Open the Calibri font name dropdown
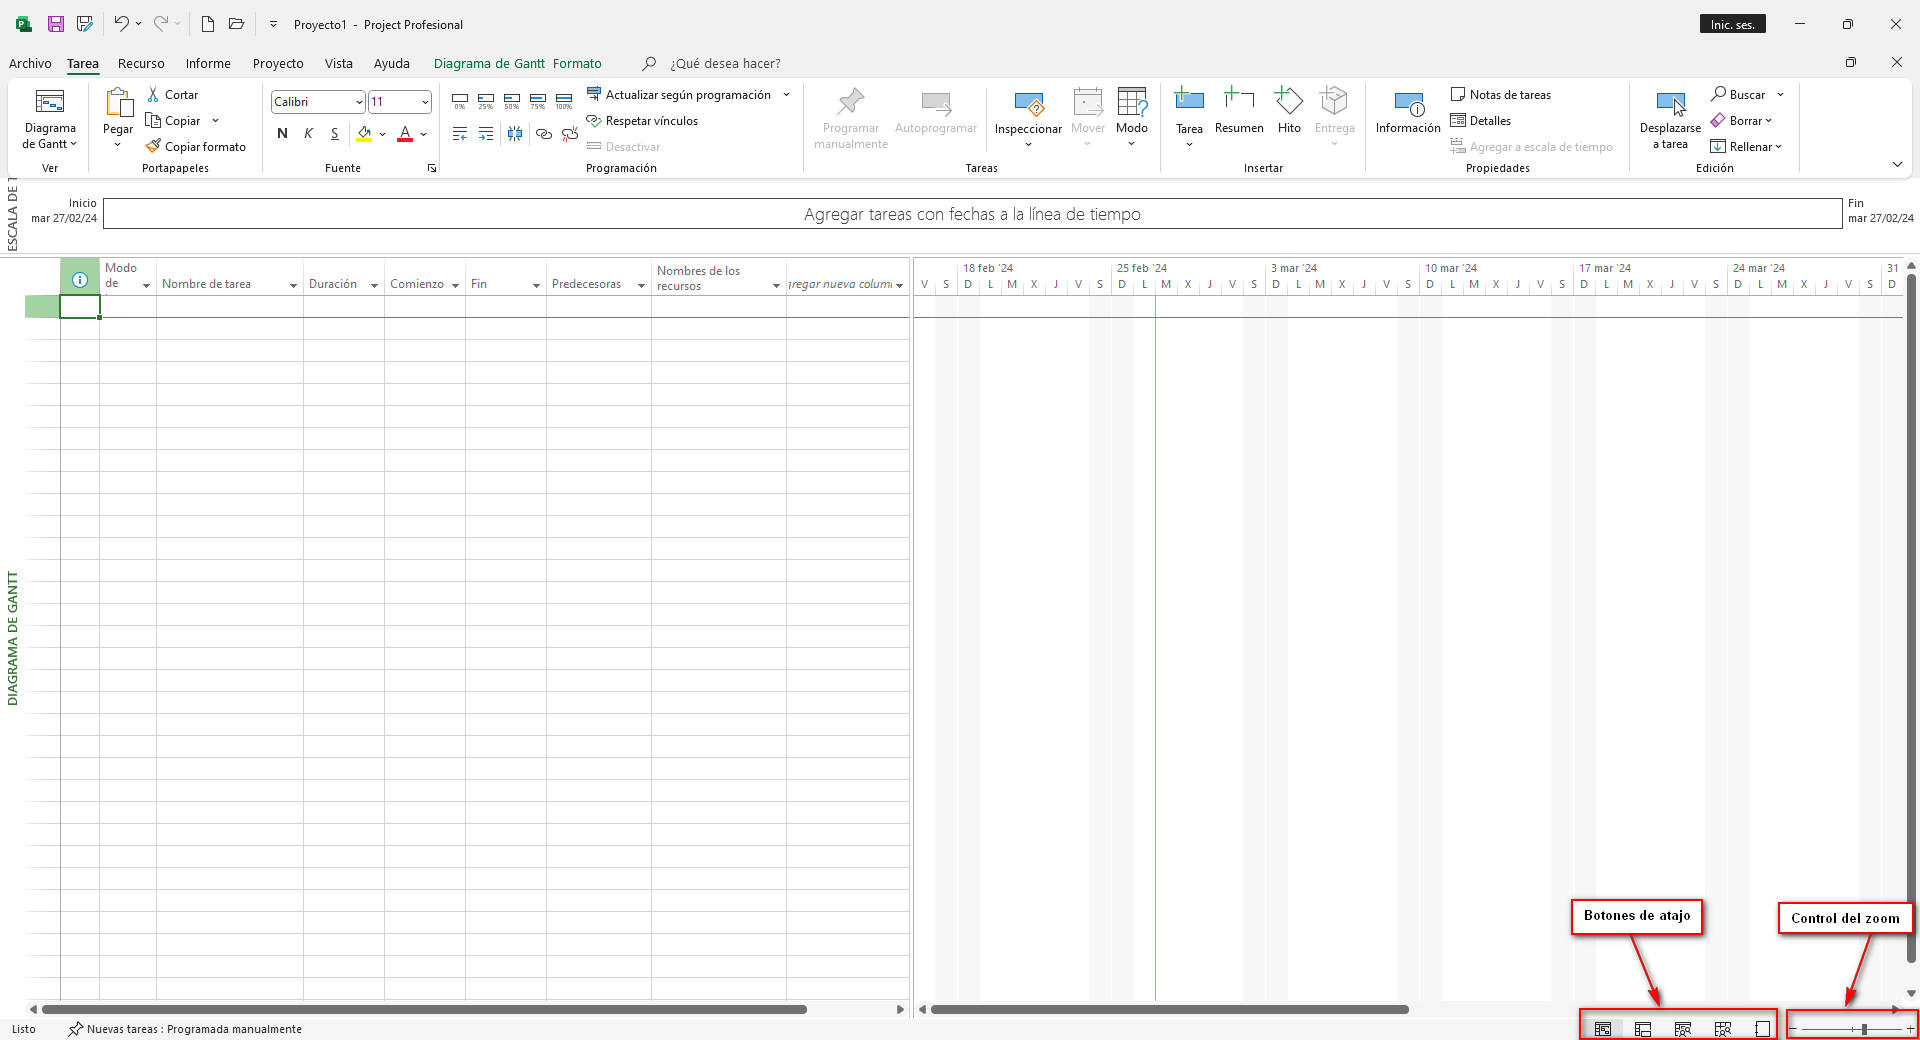This screenshot has width=1920, height=1040. (x=359, y=102)
